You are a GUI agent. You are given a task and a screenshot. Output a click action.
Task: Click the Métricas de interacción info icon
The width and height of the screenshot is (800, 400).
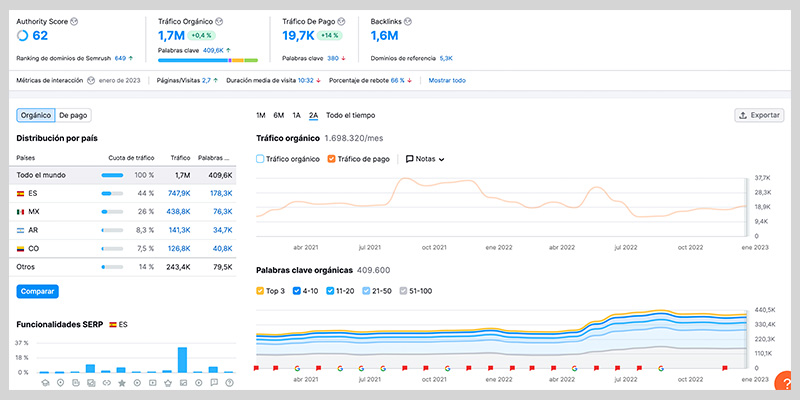pos(91,81)
